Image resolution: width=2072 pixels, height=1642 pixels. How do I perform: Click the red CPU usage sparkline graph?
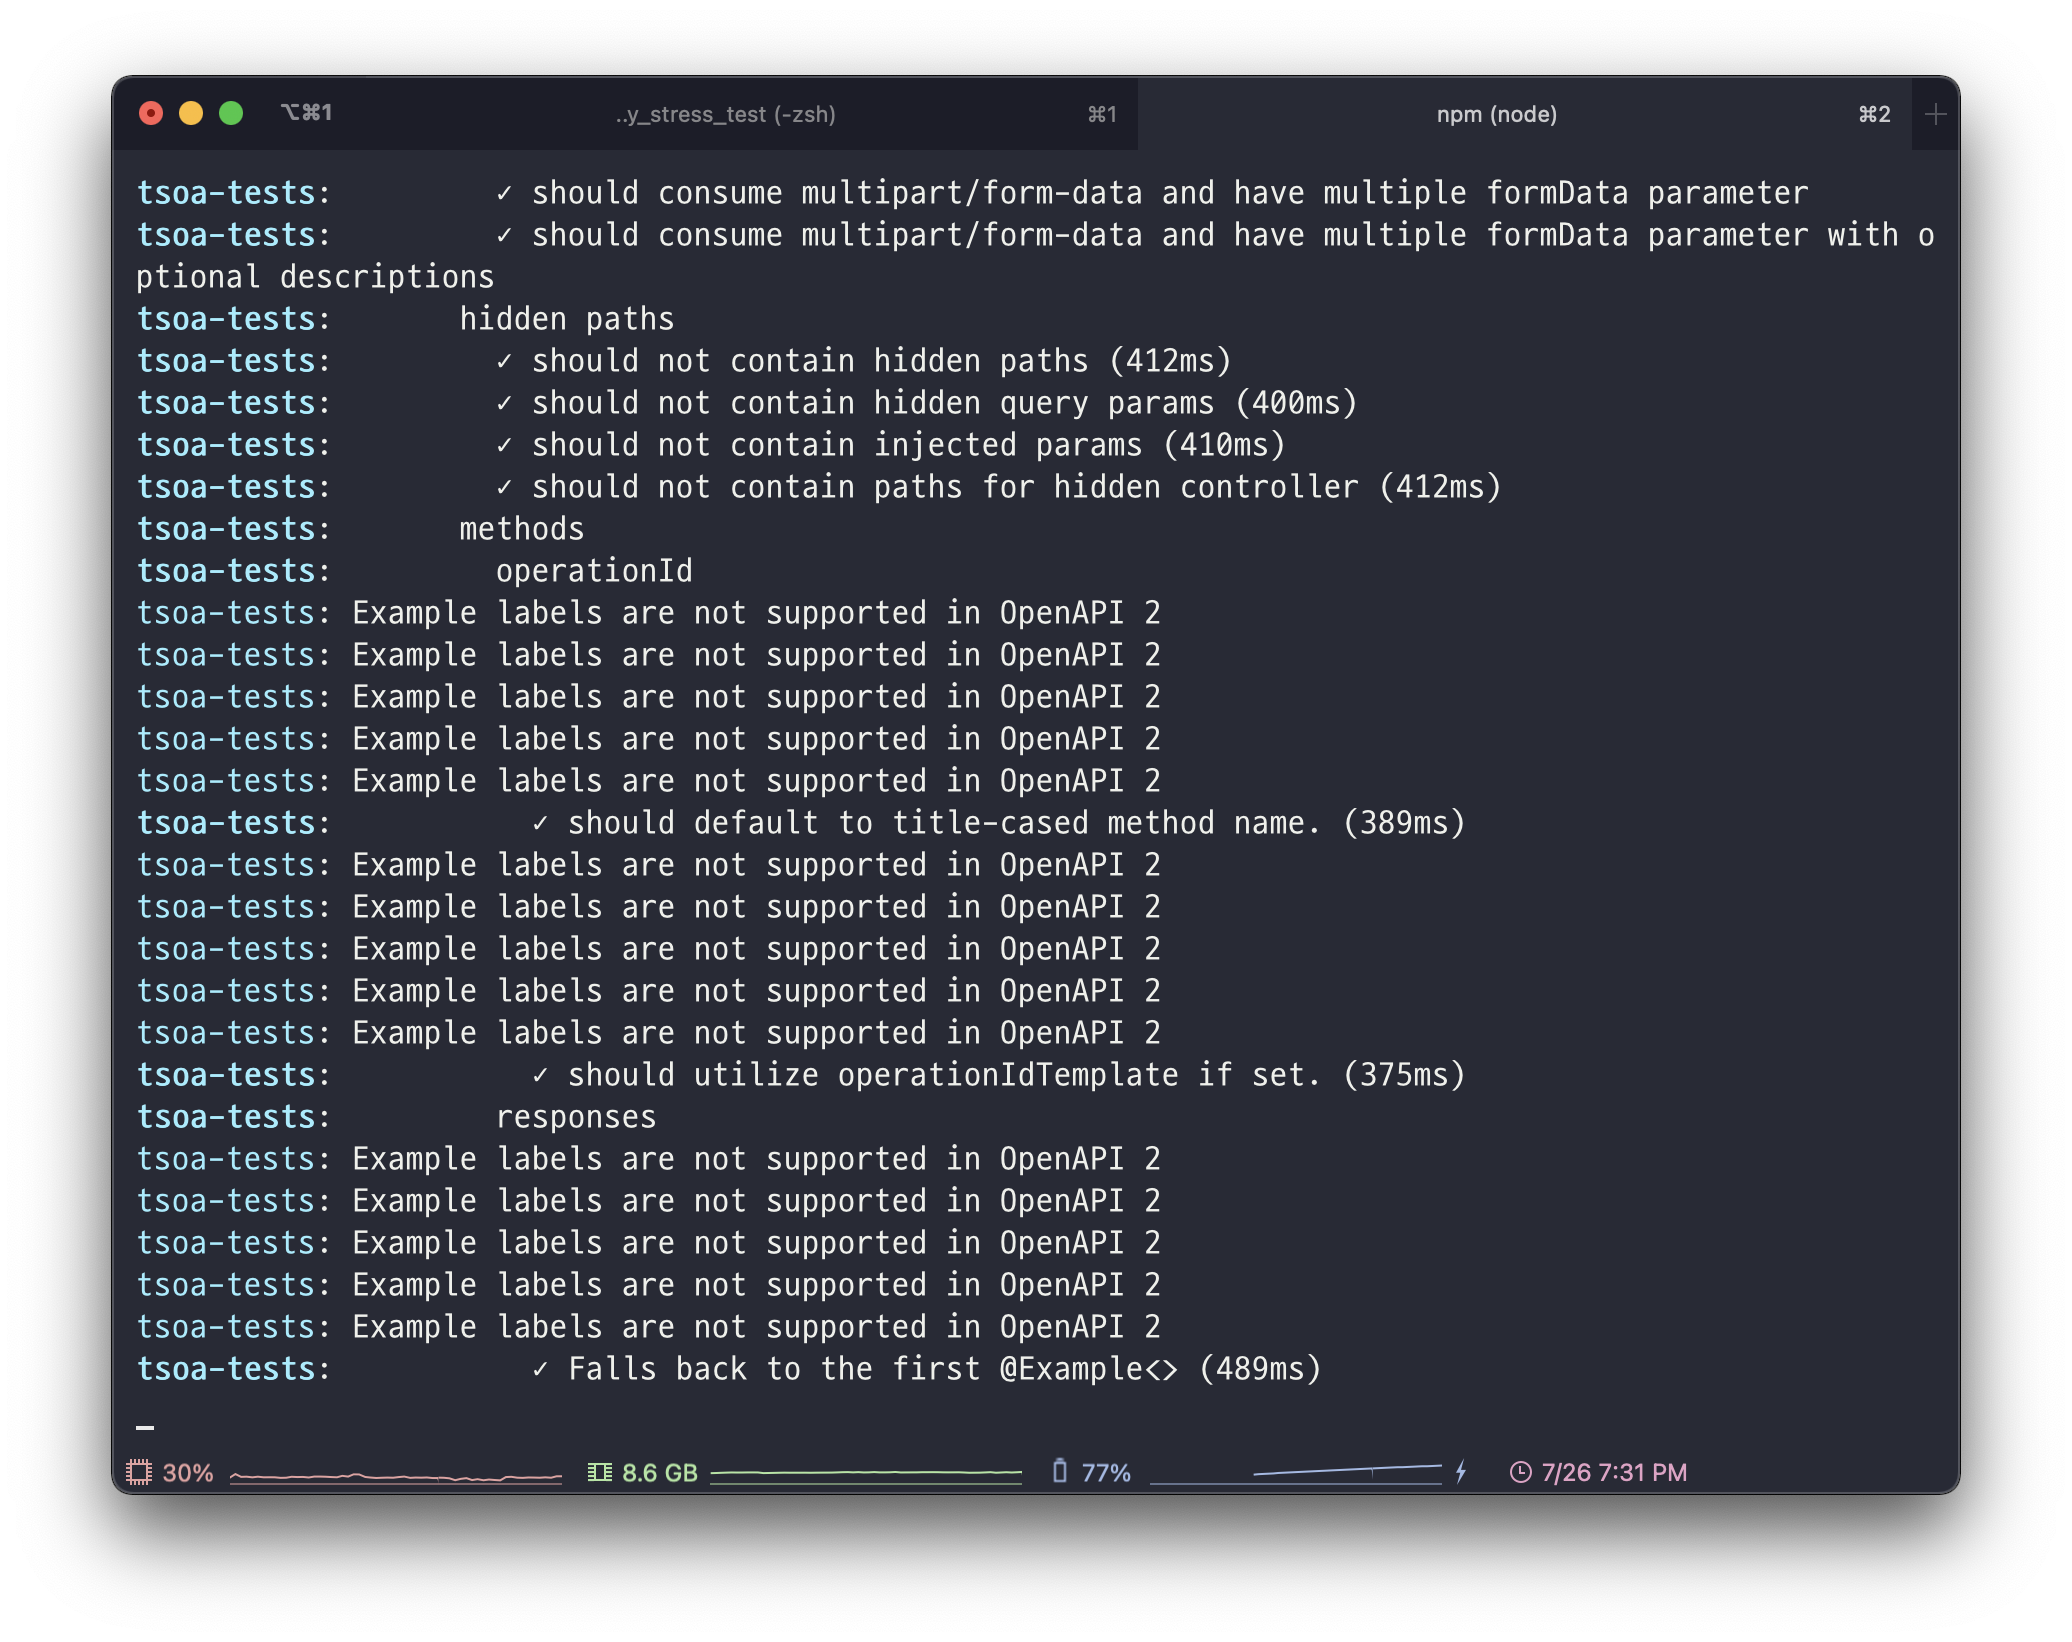point(395,1476)
